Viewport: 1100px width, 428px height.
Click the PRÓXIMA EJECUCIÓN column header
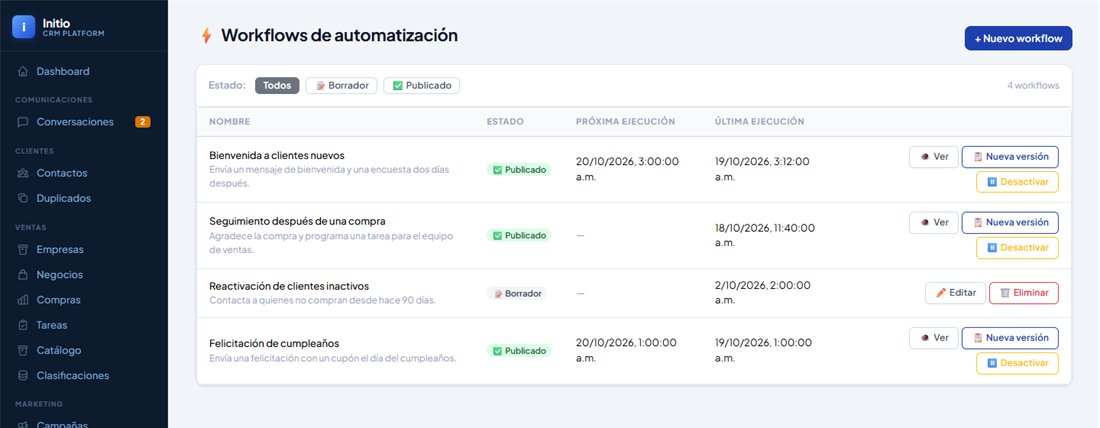[625, 122]
